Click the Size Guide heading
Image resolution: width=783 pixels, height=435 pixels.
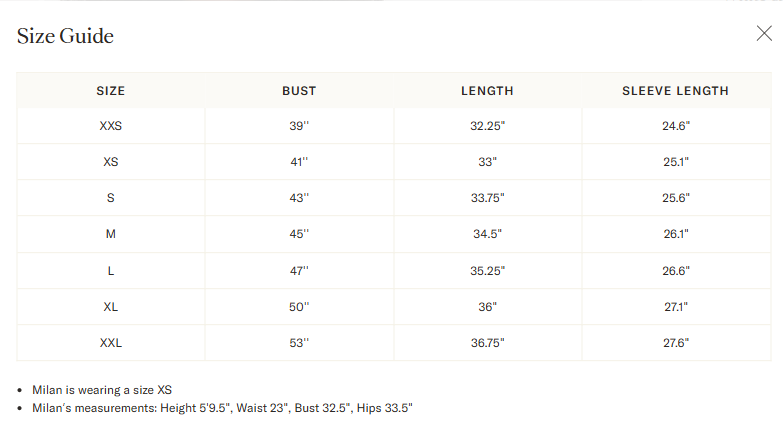tap(65, 37)
